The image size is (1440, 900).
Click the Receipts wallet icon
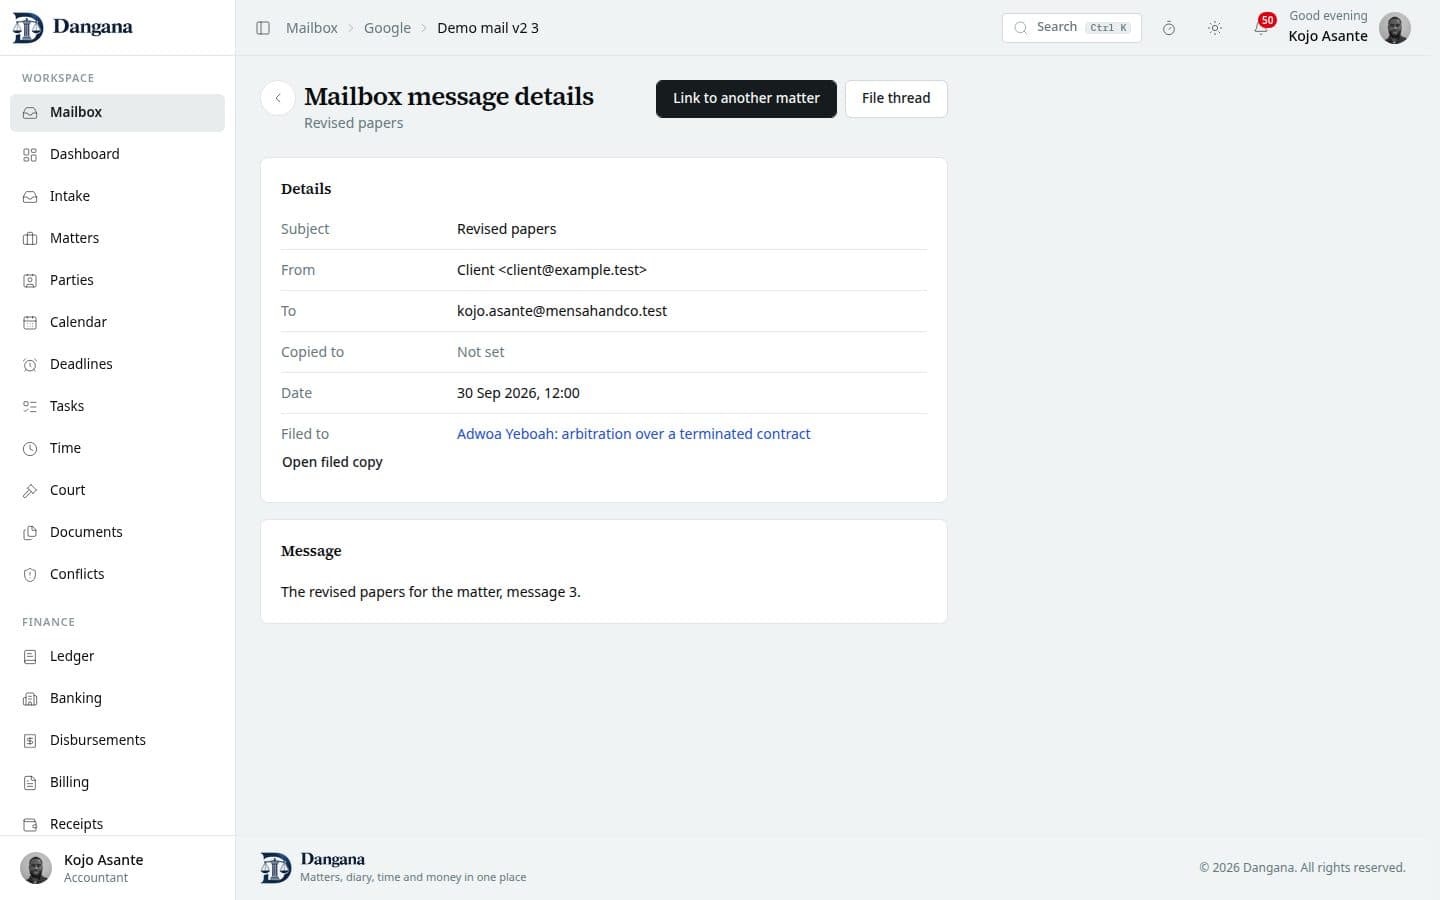tap(30, 824)
